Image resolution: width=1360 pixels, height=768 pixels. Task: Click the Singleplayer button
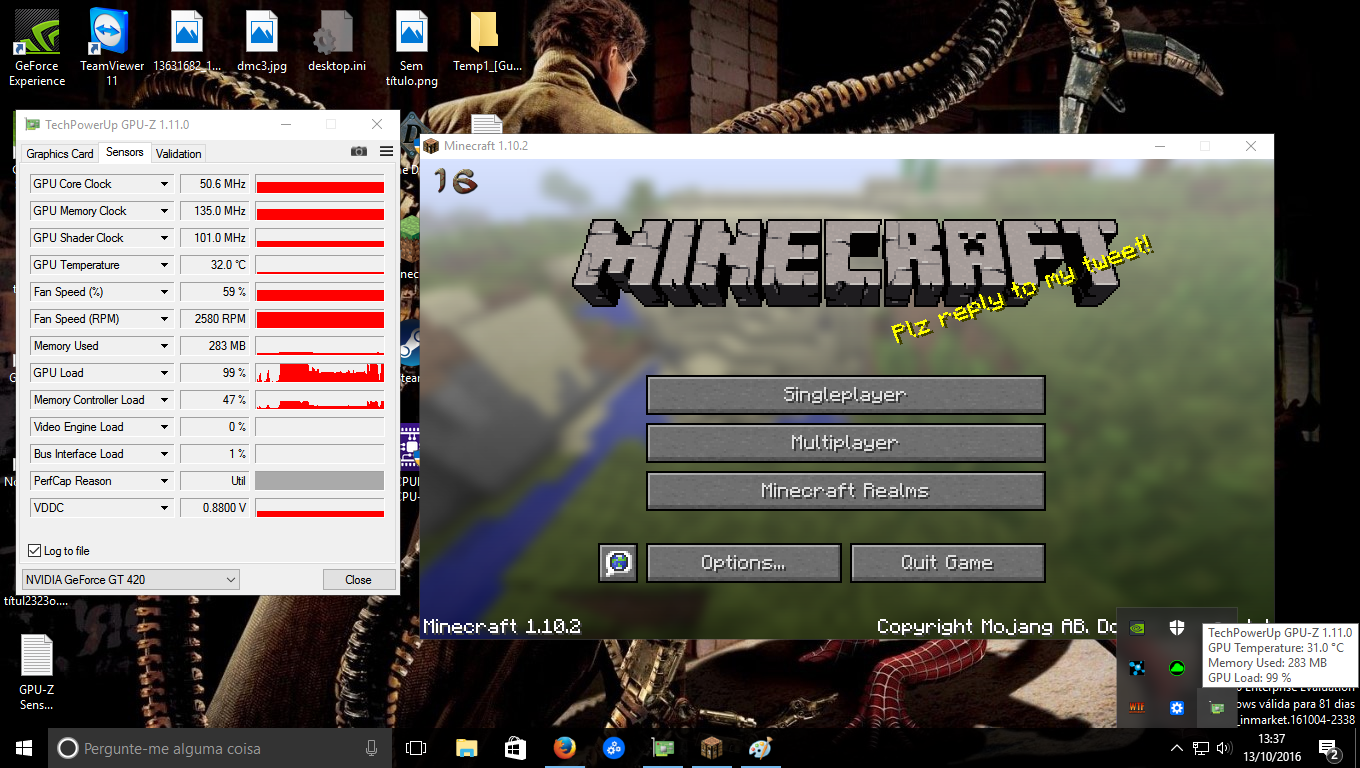click(845, 395)
